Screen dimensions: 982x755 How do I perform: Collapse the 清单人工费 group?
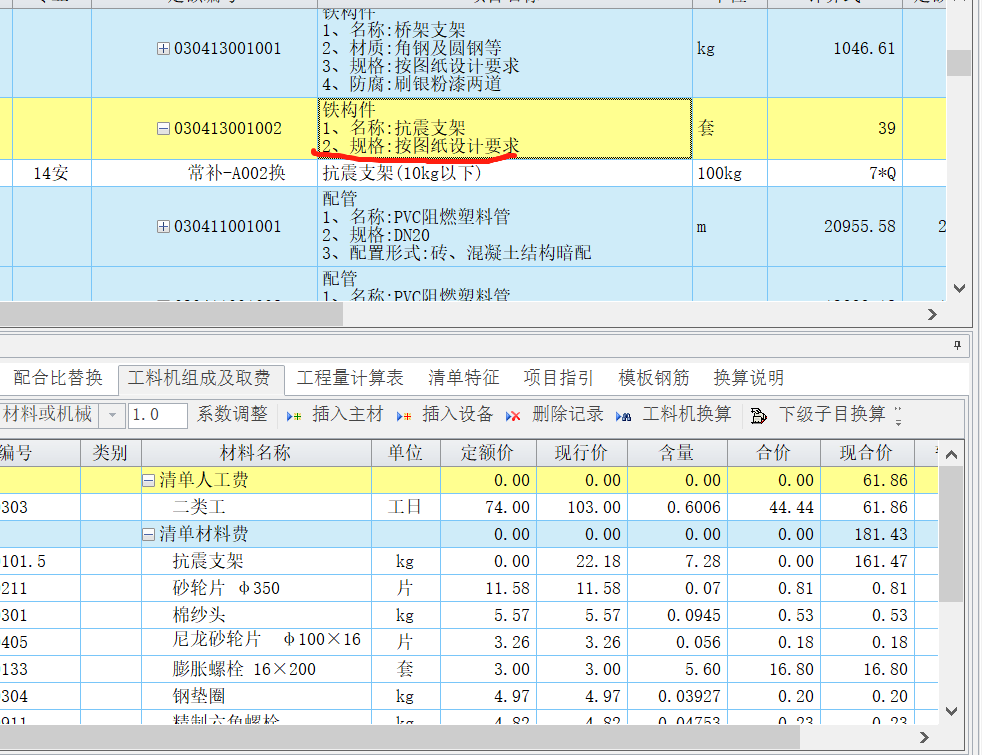[148, 480]
